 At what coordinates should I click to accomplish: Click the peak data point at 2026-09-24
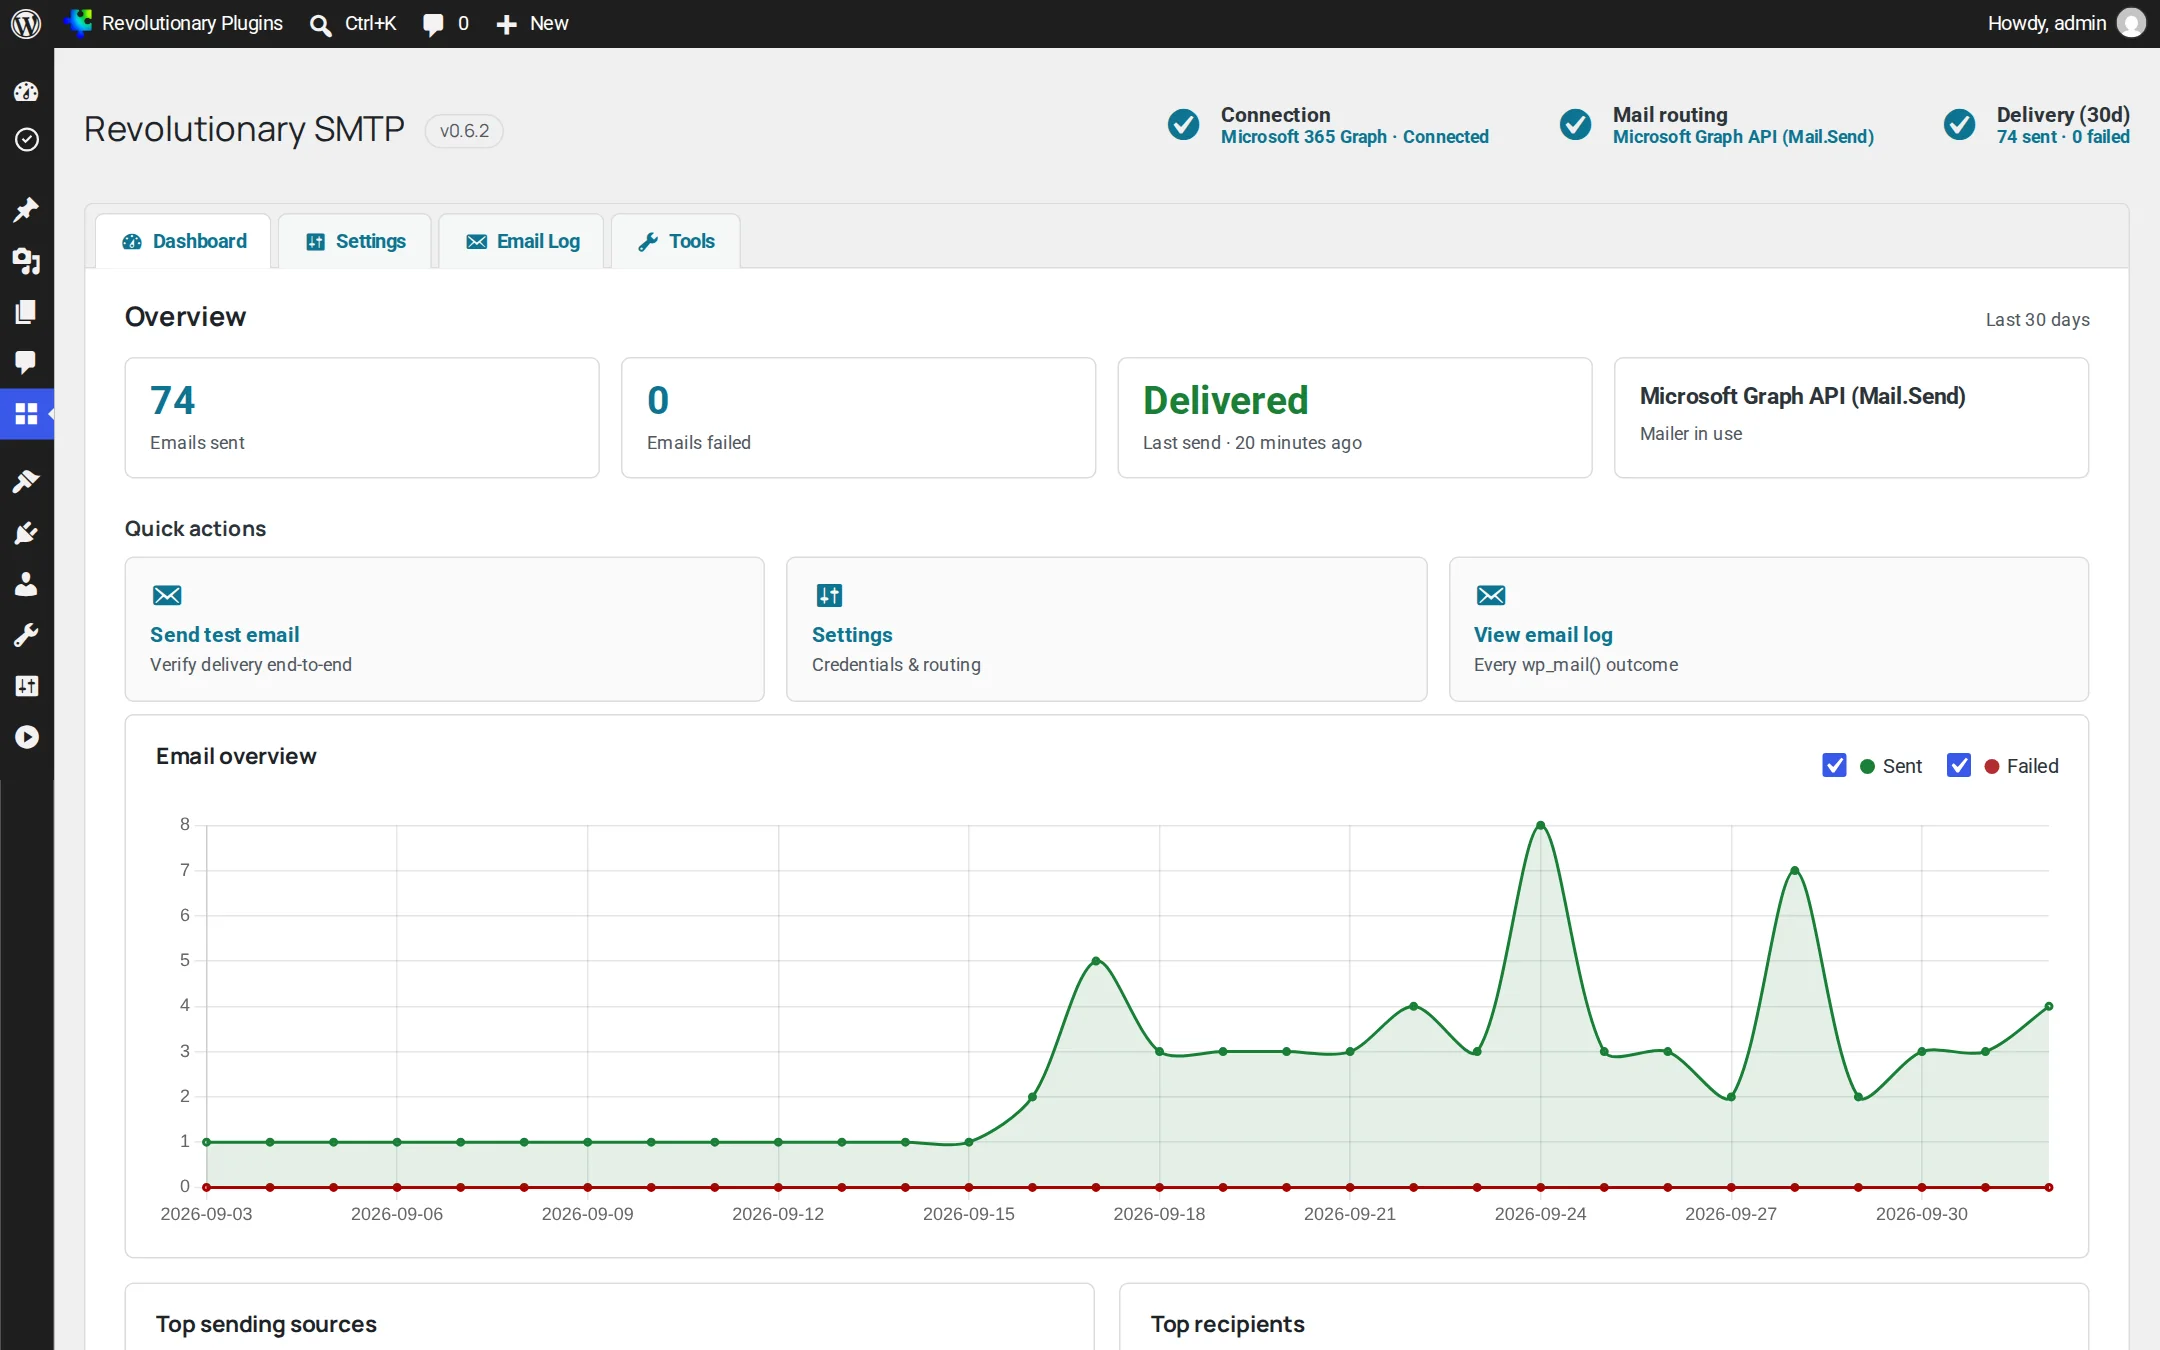[1540, 825]
